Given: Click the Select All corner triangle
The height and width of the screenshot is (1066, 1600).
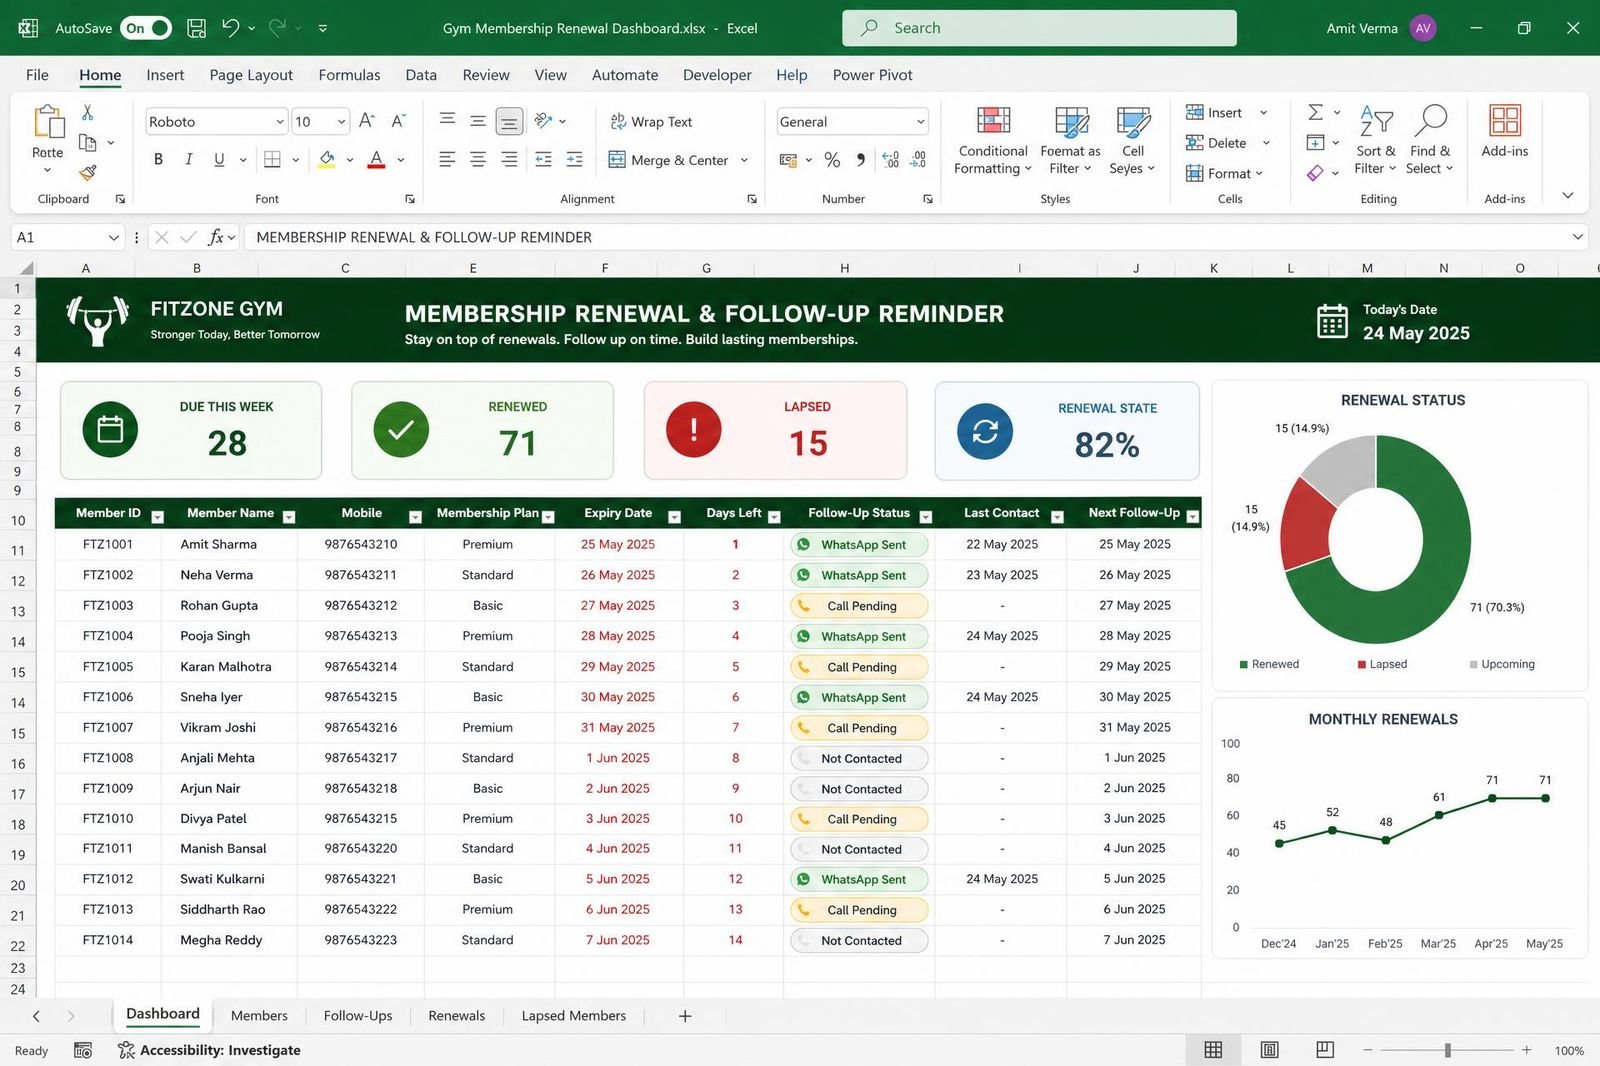Looking at the screenshot, I should tap(26, 268).
